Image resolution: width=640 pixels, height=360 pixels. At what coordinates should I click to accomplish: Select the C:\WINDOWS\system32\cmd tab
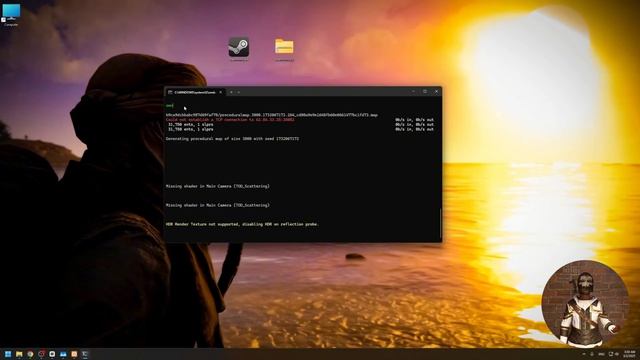[x=195, y=92]
